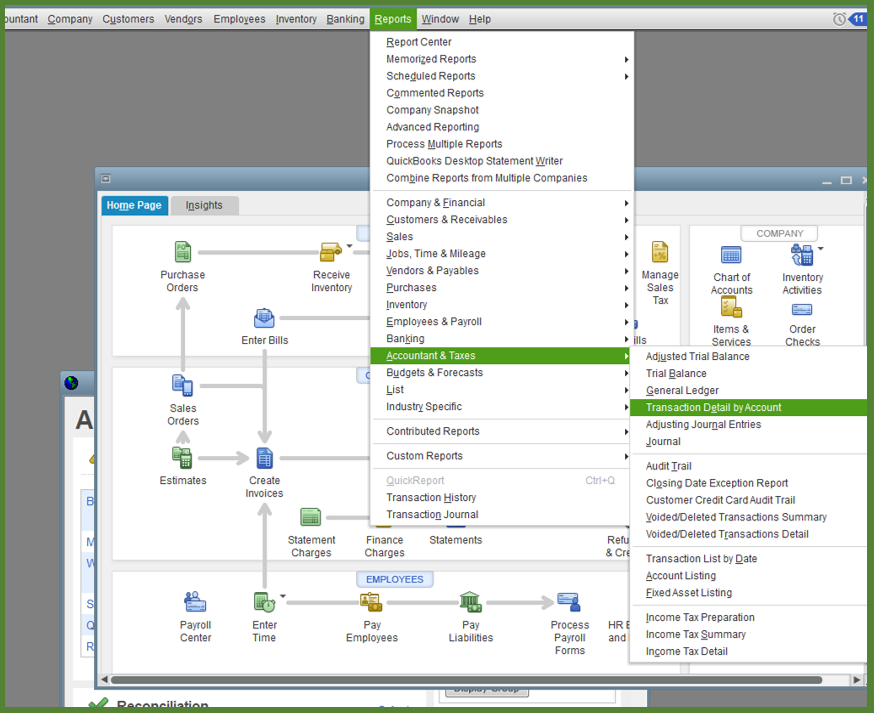Open the Company & Financial submenu
The height and width of the screenshot is (713, 874).
(x=502, y=202)
